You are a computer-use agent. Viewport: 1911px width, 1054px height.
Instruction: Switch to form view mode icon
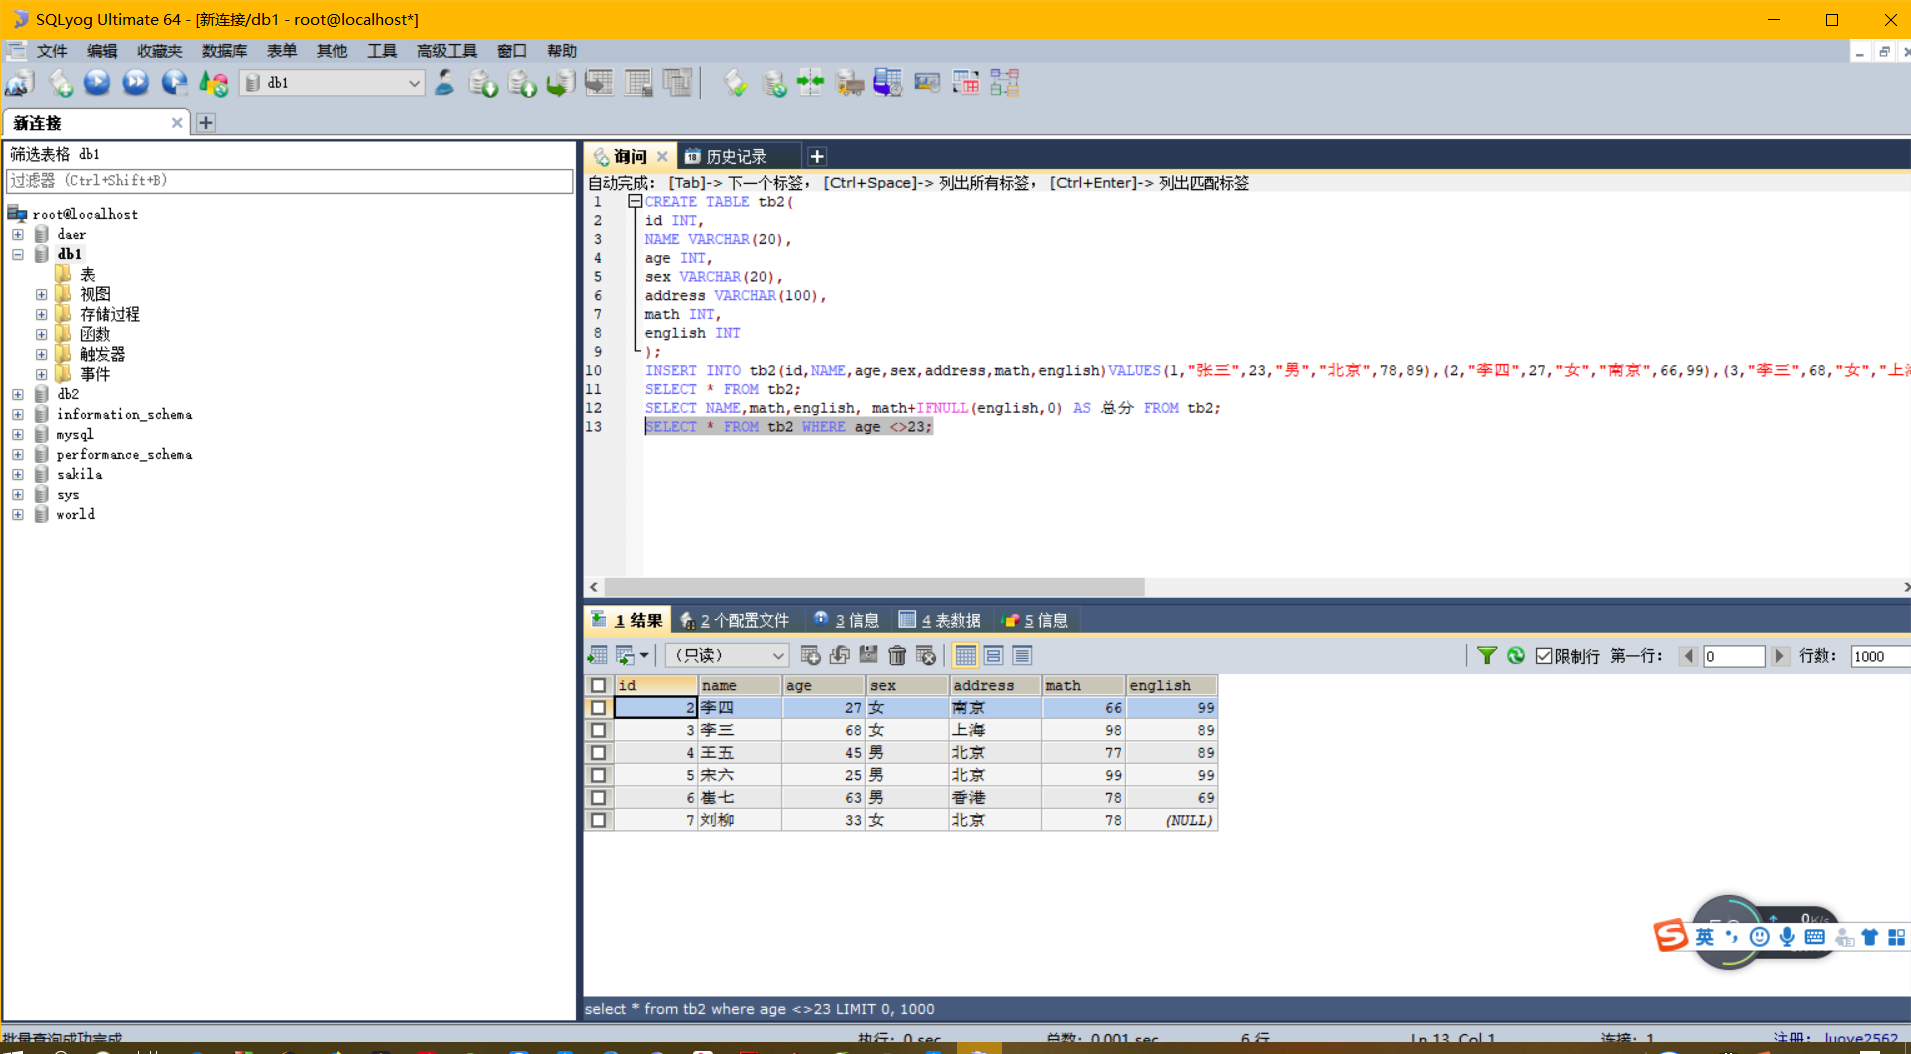[993, 656]
